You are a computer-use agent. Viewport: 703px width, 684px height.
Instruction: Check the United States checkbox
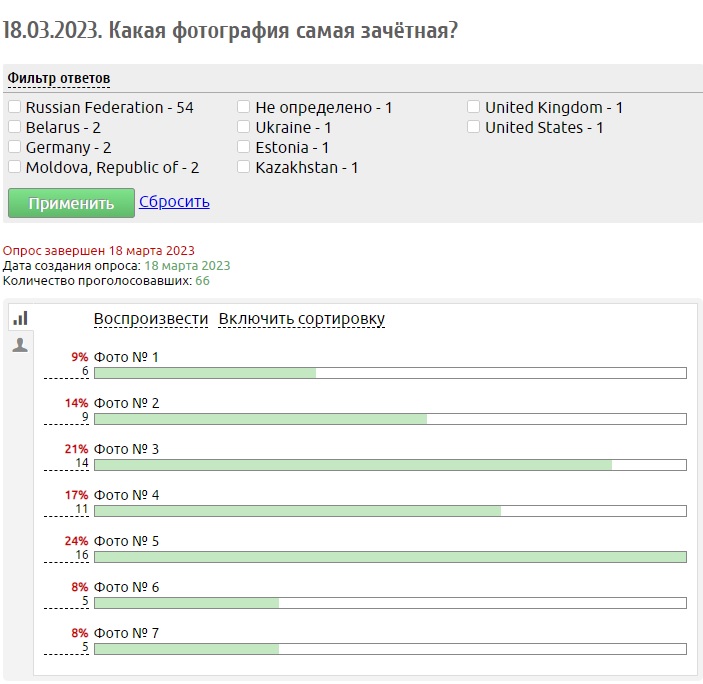coord(474,127)
